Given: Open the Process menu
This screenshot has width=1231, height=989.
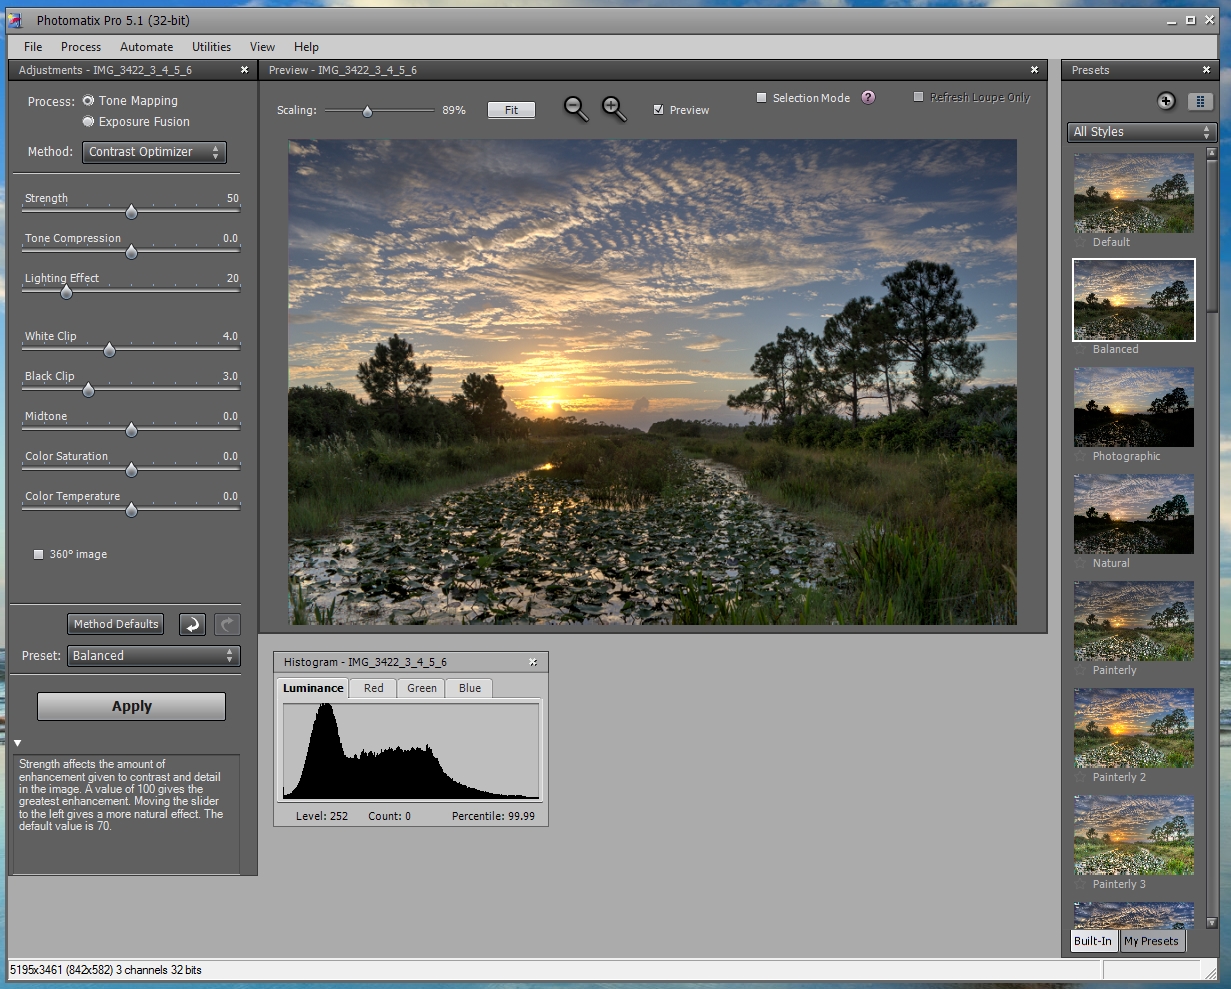Looking at the screenshot, I should 81,47.
